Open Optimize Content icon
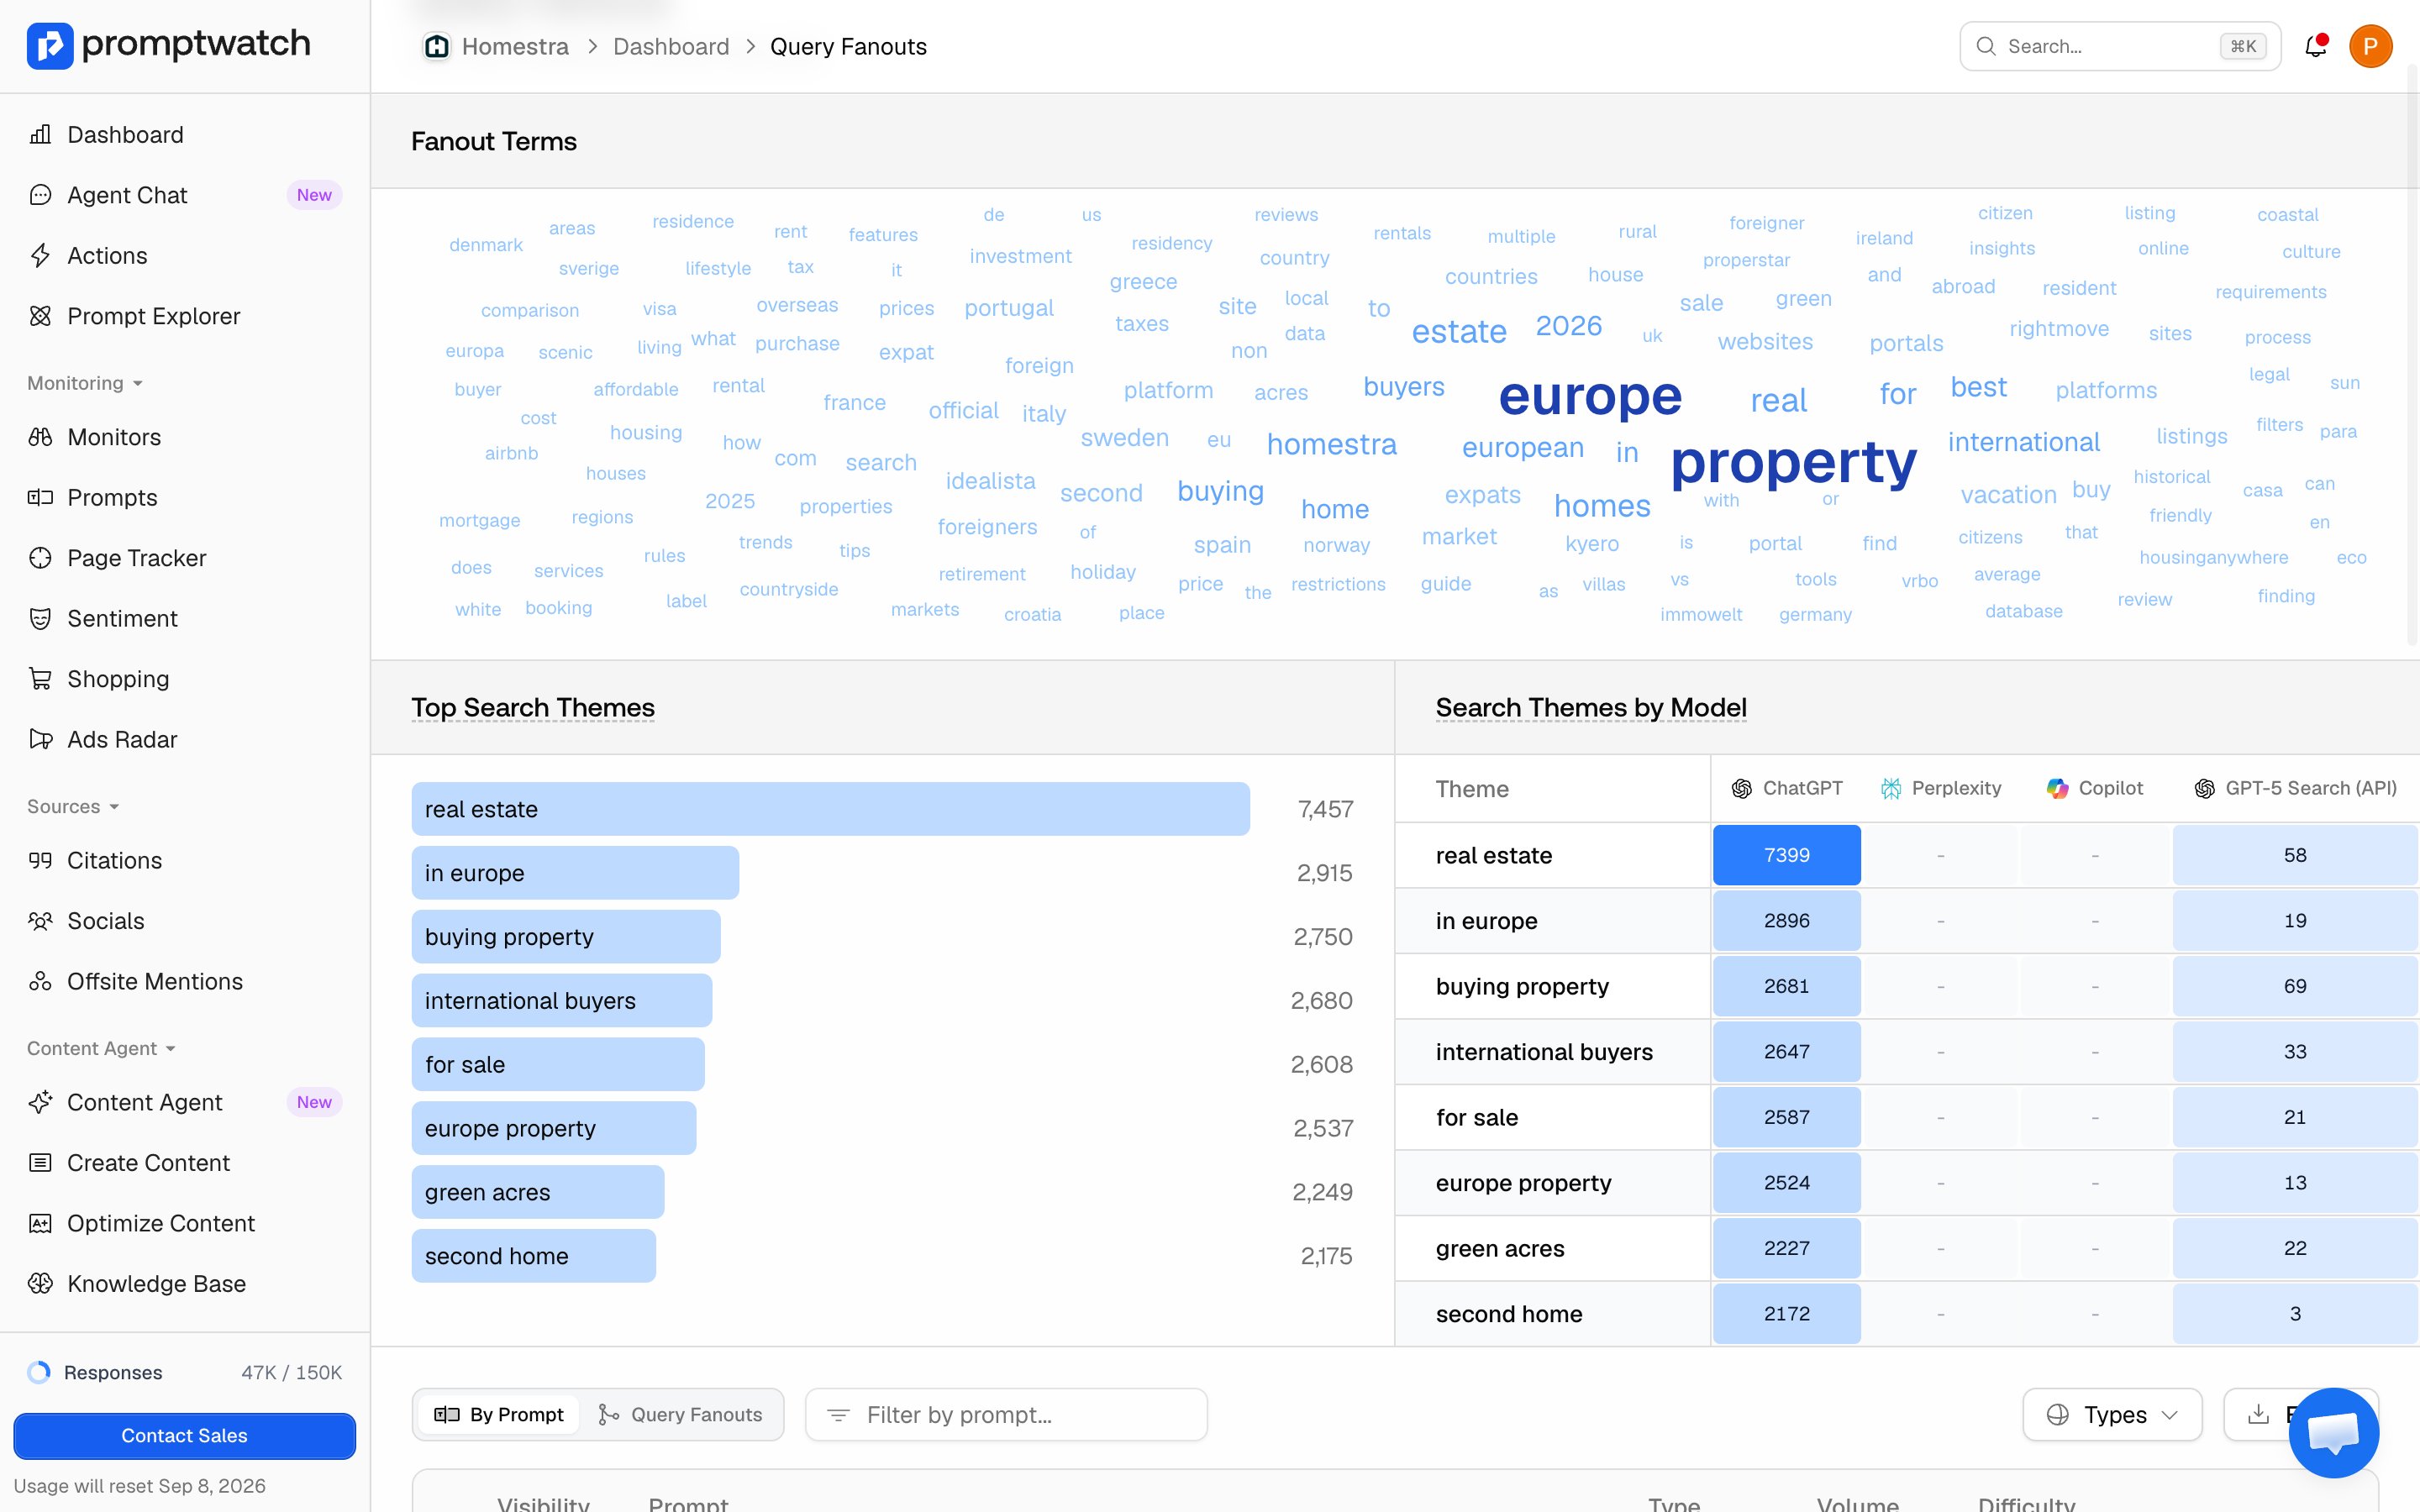 [40, 1223]
